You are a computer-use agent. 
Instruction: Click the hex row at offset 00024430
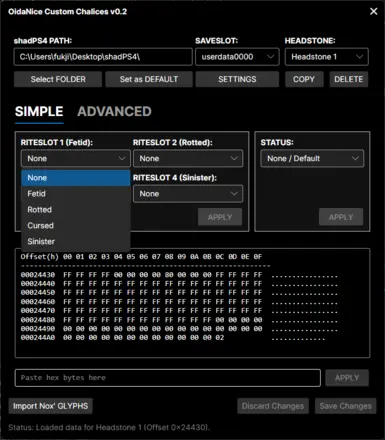[179, 275]
